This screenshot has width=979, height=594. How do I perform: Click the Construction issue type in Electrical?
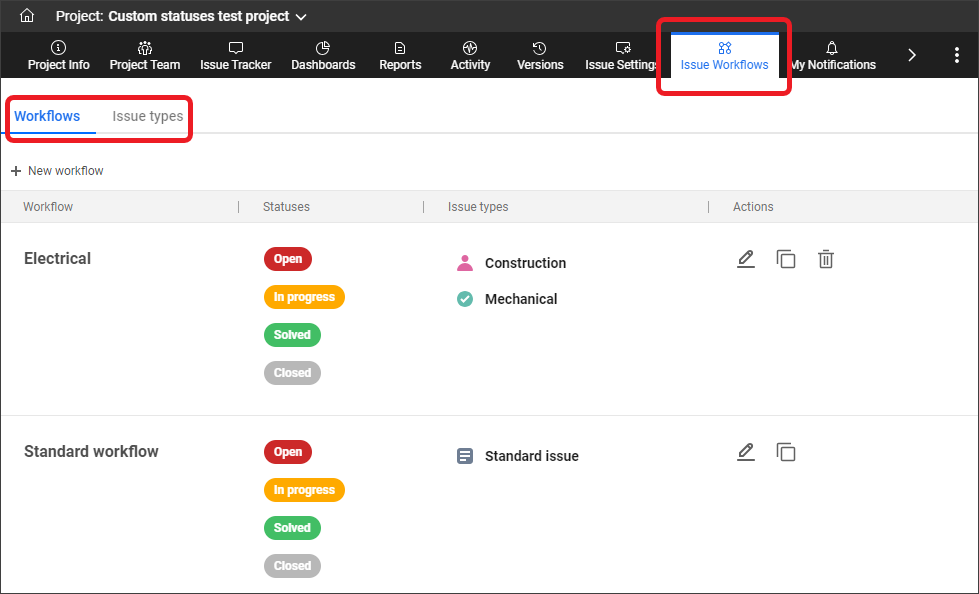click(524, 263)
